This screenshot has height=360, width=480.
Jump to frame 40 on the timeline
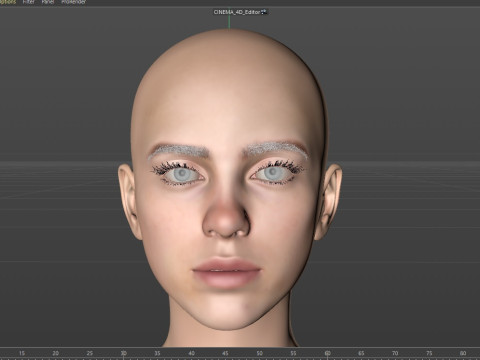tap(191, 353)
